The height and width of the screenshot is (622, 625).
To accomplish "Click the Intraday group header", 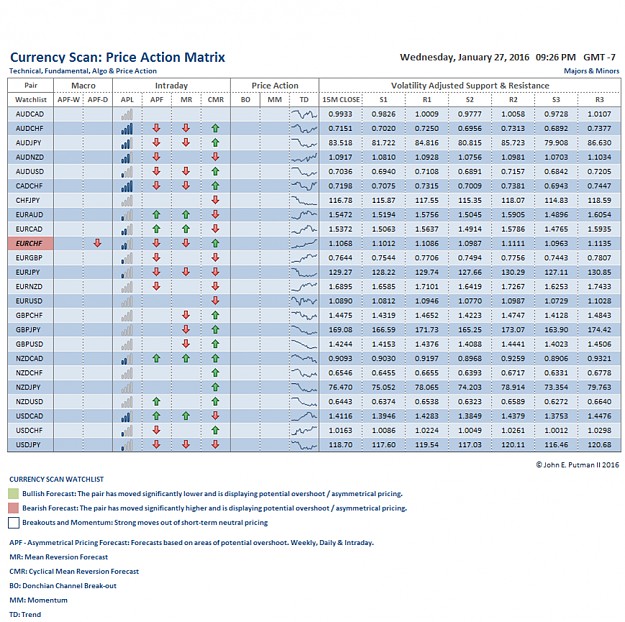I will coord(171,85).
